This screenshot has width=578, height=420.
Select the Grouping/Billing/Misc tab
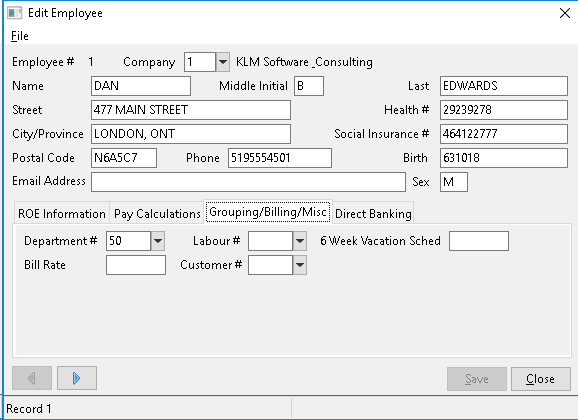(x=268, y=212)
